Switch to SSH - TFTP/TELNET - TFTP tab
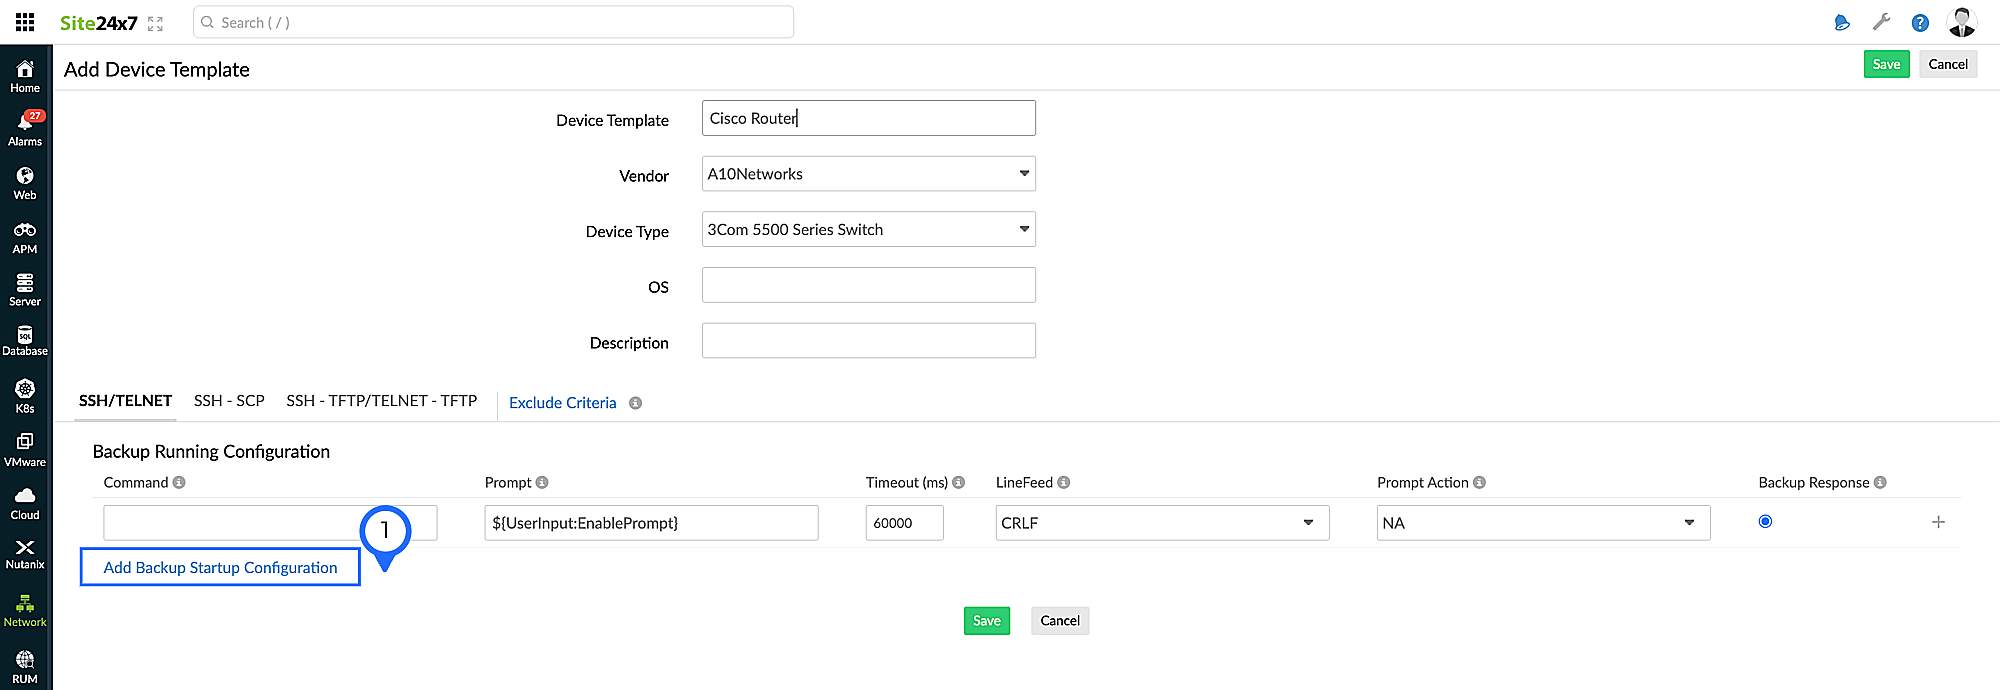The height and width of the screenshot is (690, 2000). click(x=381, y=401)
